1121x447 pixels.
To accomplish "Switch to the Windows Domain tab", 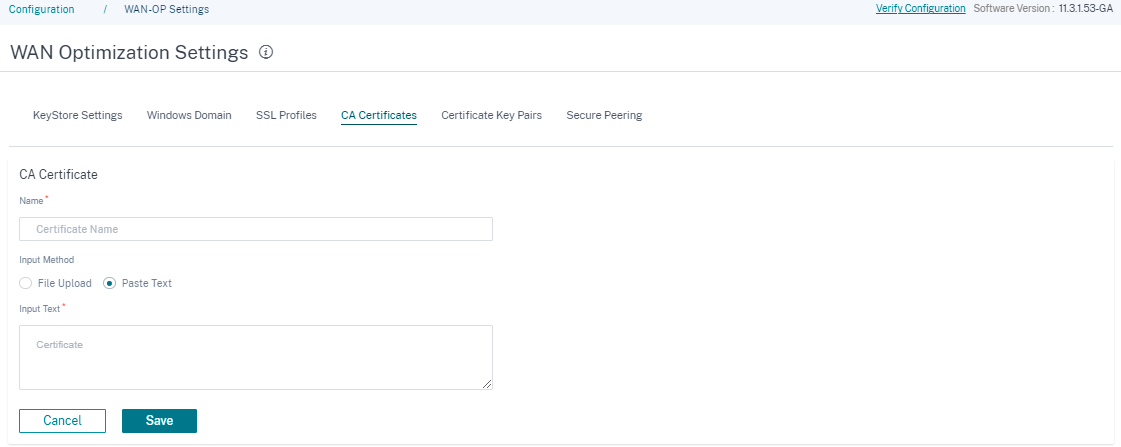I will click(x=189, y=115).
